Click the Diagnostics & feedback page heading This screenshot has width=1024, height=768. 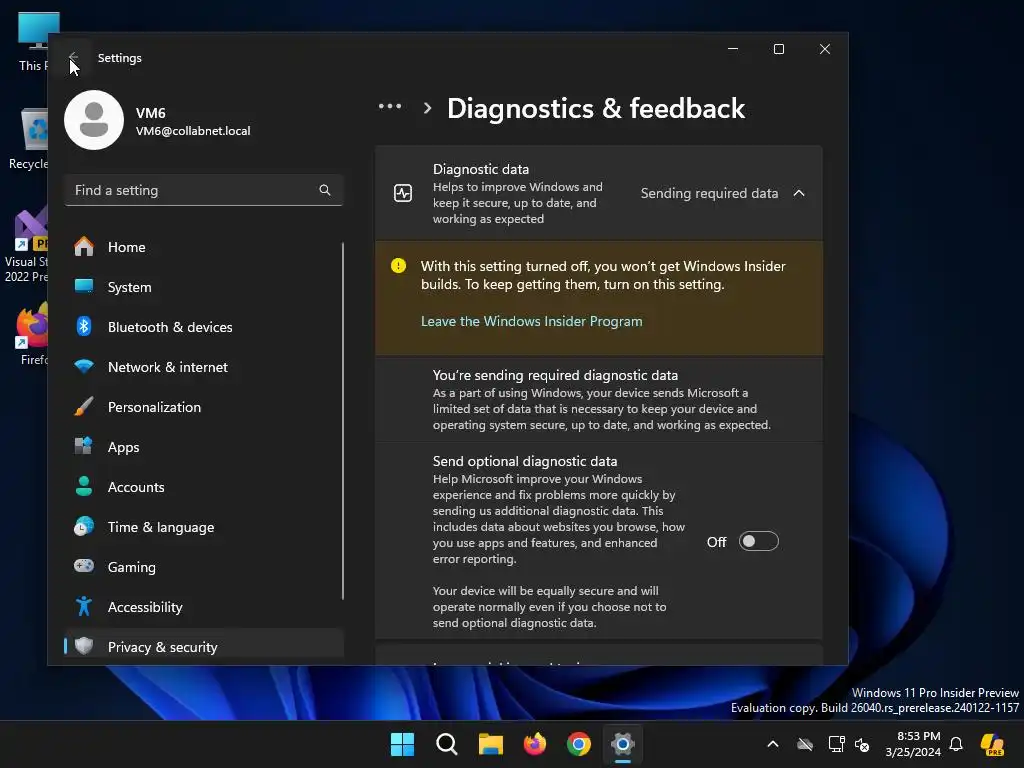(596, 108)
